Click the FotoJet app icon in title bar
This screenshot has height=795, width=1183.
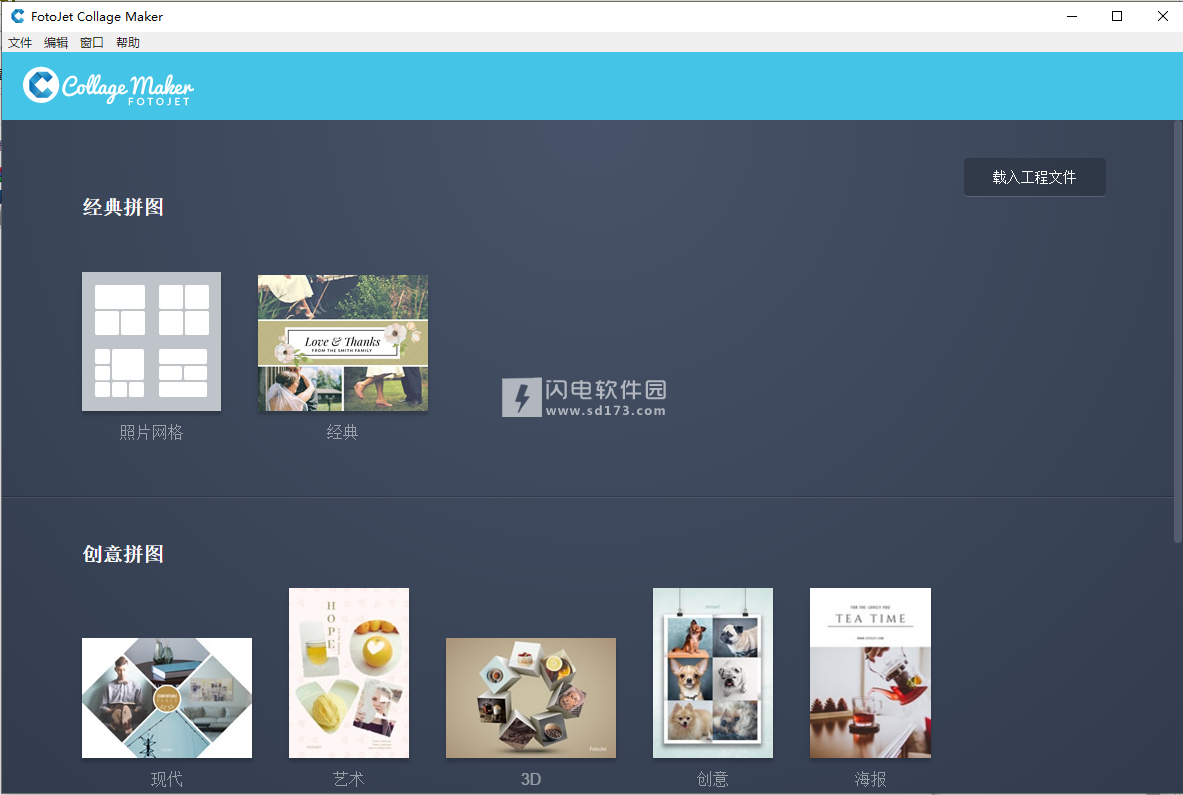[x=17, y=16]
